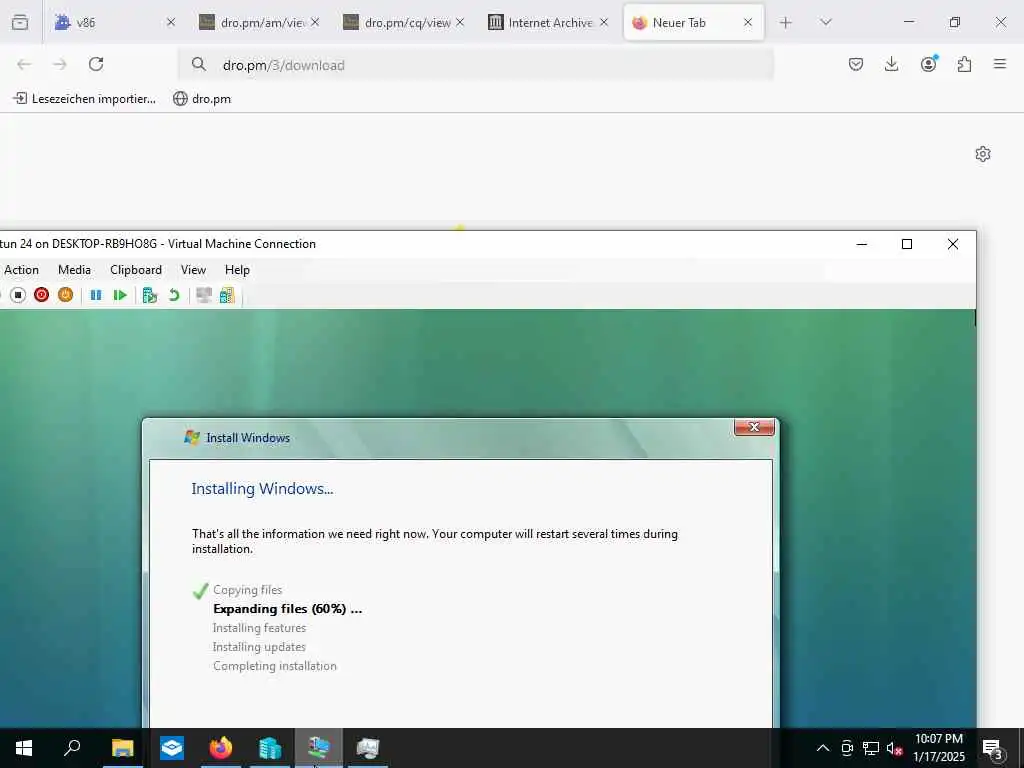The height and width of the screenshot is (768, 1024).
Task: Close the v86 tab
Action: pyautogui.click(x=170, y=22)
